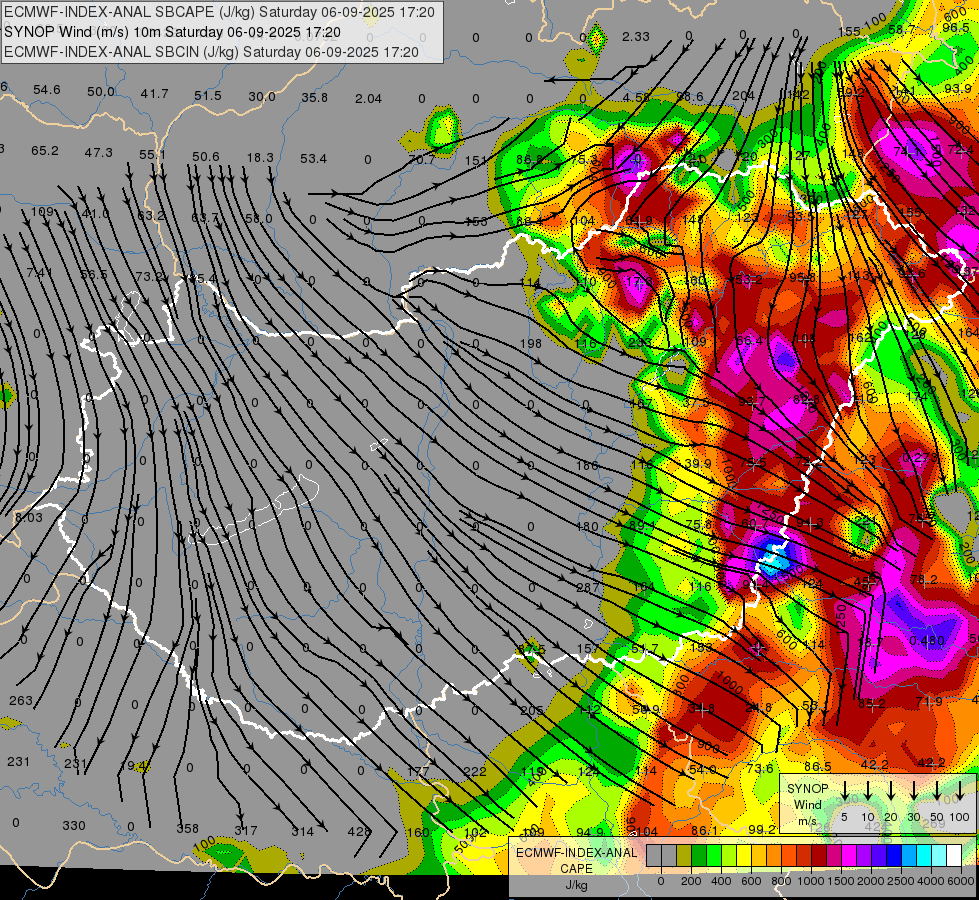This screenshot has height=900, width=979.
Task: Click the 'ECMWF-INDEX-ANAL CAPE J/kg' legend title
Action: (576, 869)
